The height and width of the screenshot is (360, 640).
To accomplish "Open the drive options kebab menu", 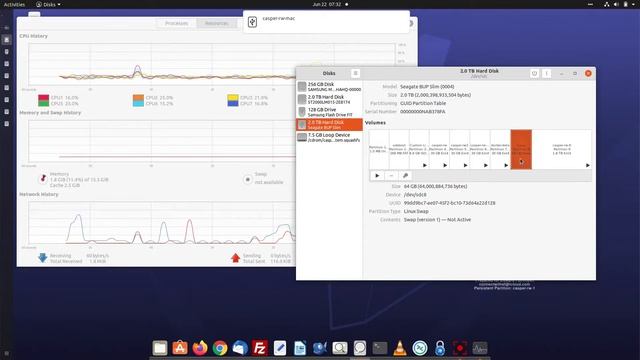I will [x=547, y=73].
